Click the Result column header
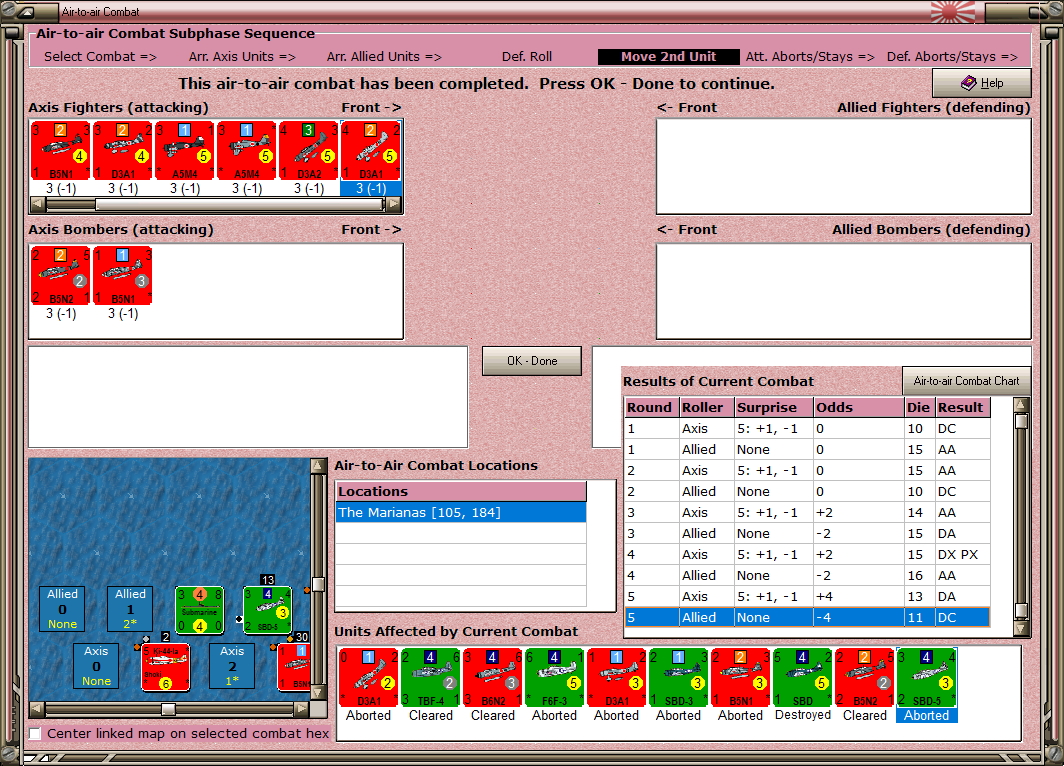The image size is (1064, 766). (963, 407)
